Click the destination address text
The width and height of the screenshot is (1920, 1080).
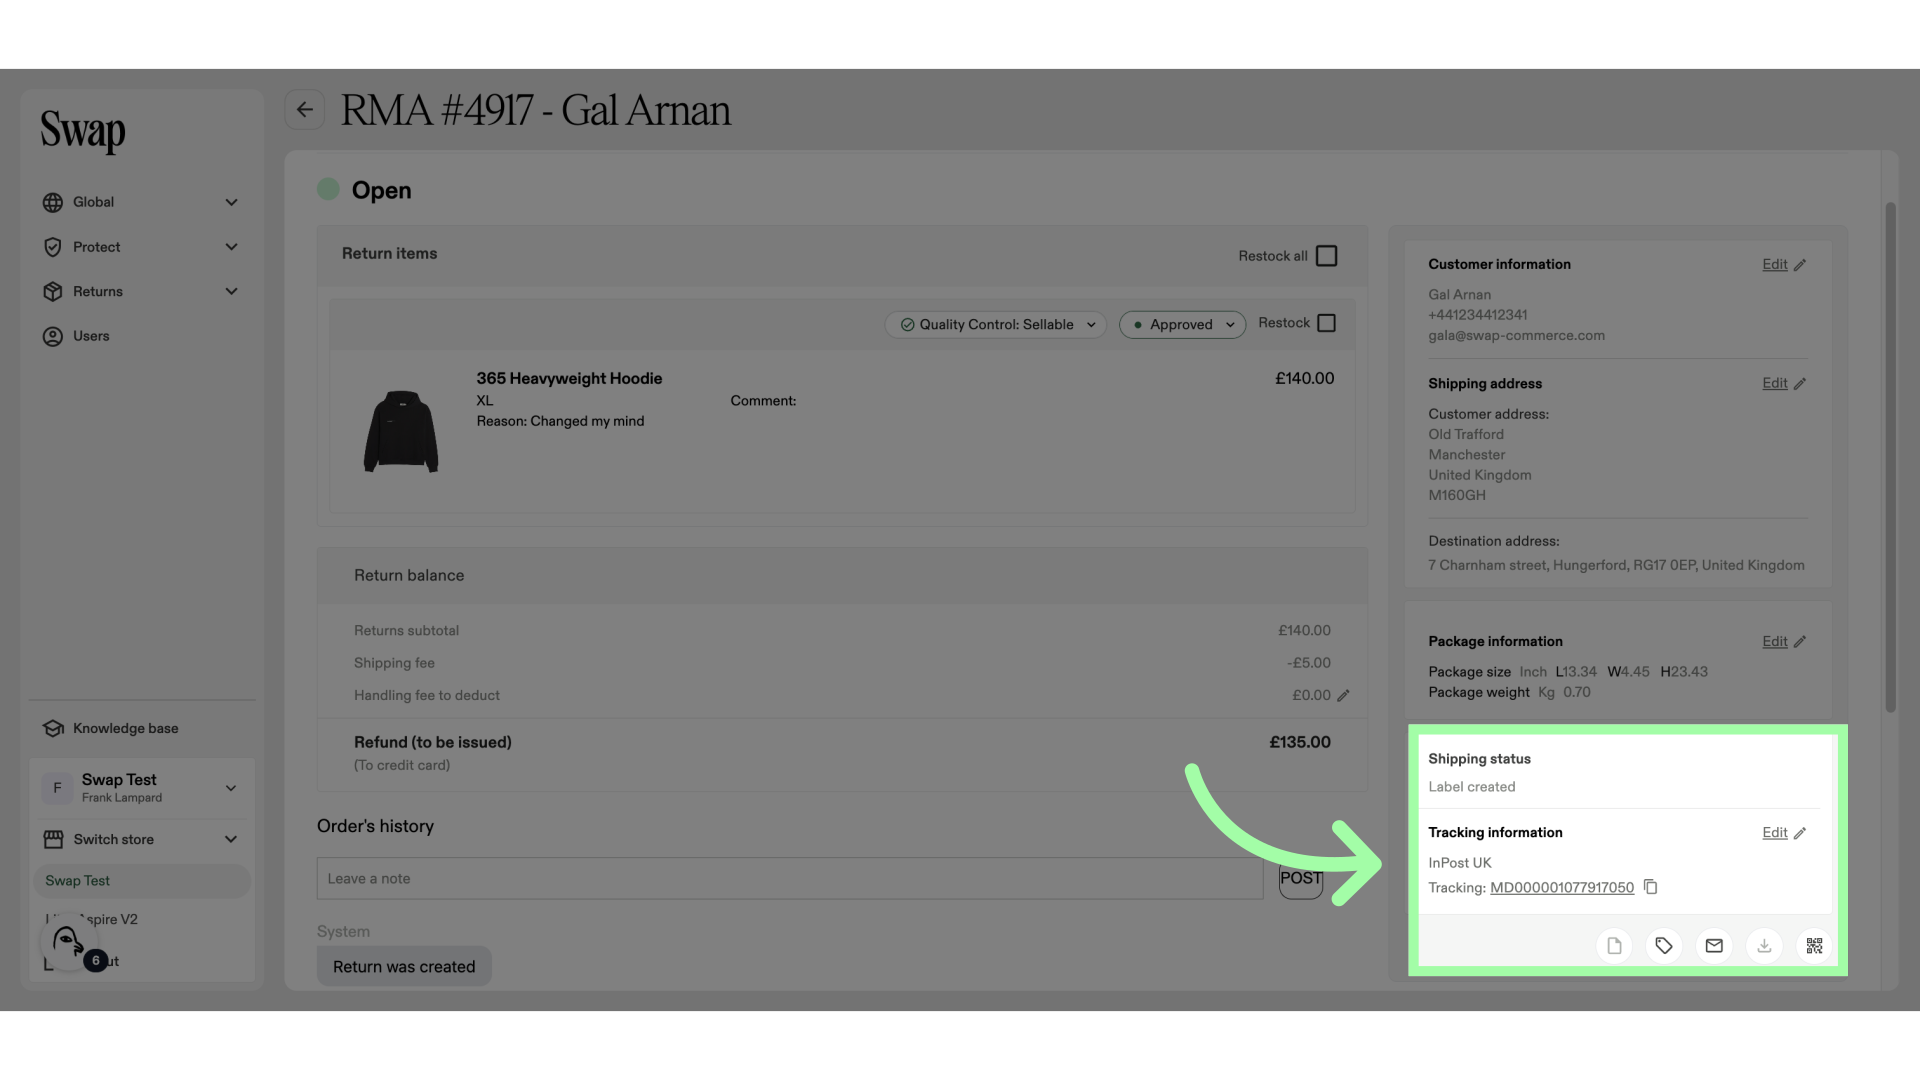click(x=1616, y=566)
